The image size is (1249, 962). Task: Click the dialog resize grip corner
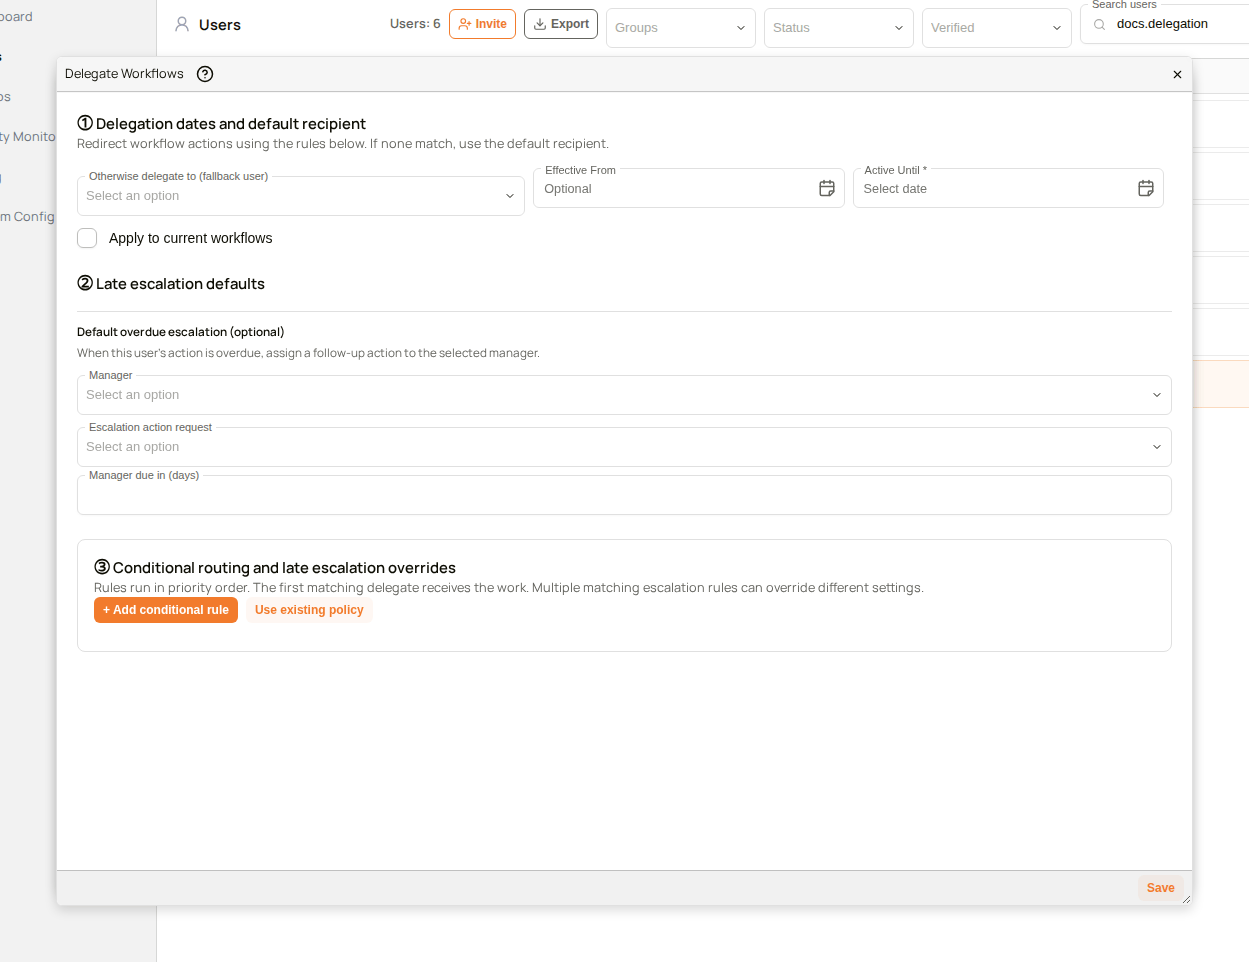tap(1186, 900)
